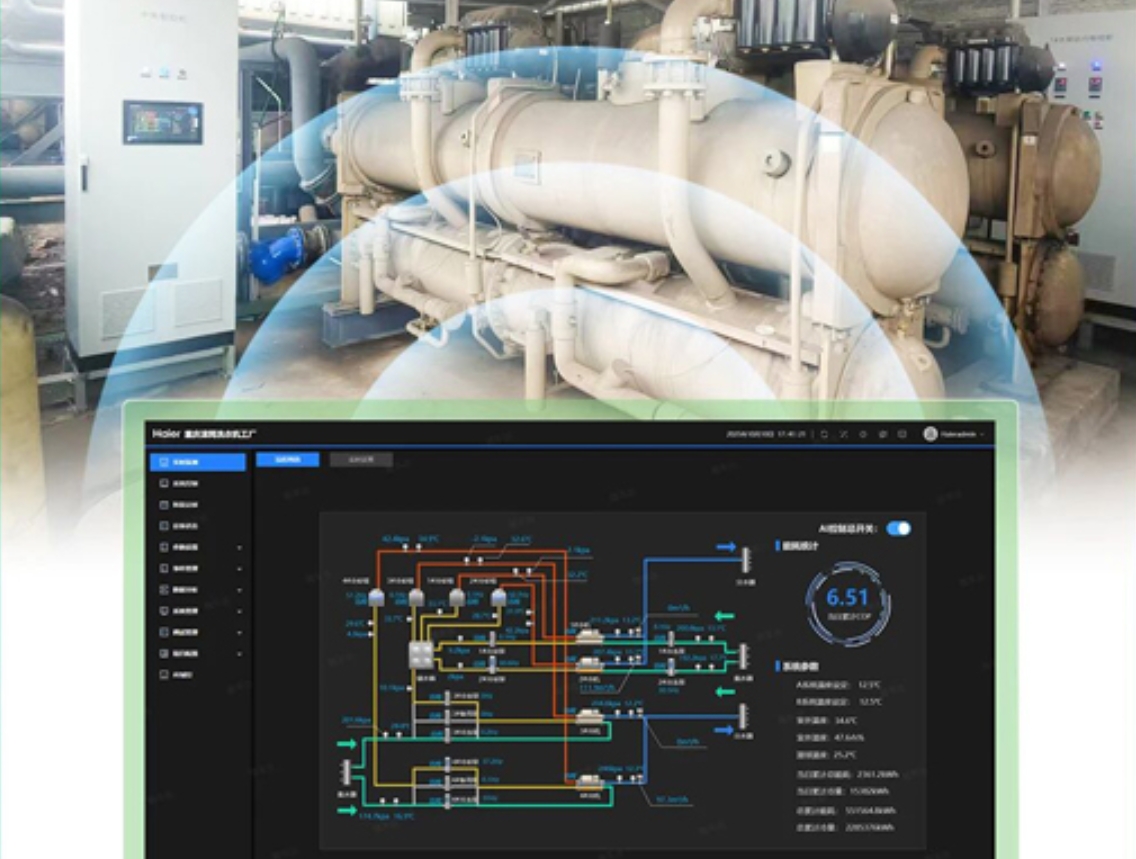Viewport: 1136px width, 859px height.
Task: Click the user avatar icon
Action: tap(930, 434)
